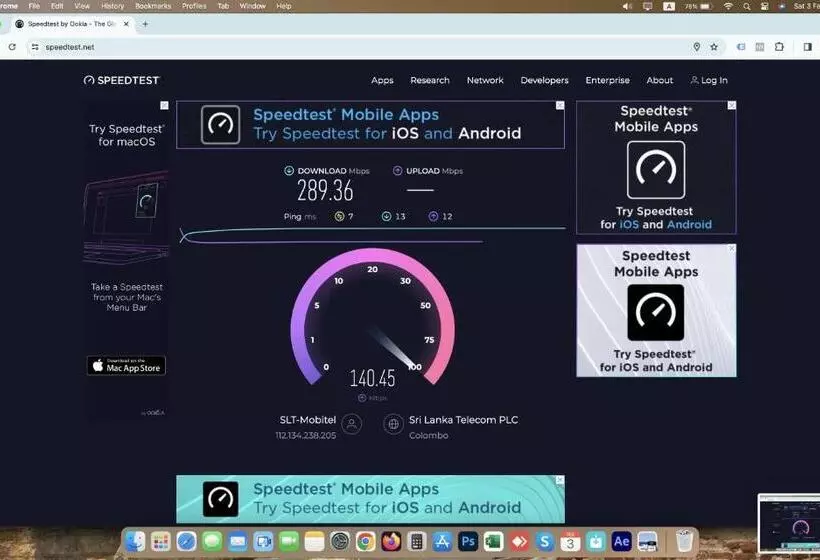Go to the Apps page in navigation
The height and width of the screenshot is (560, 820).
pyautogui.click(x=382, y=80)
